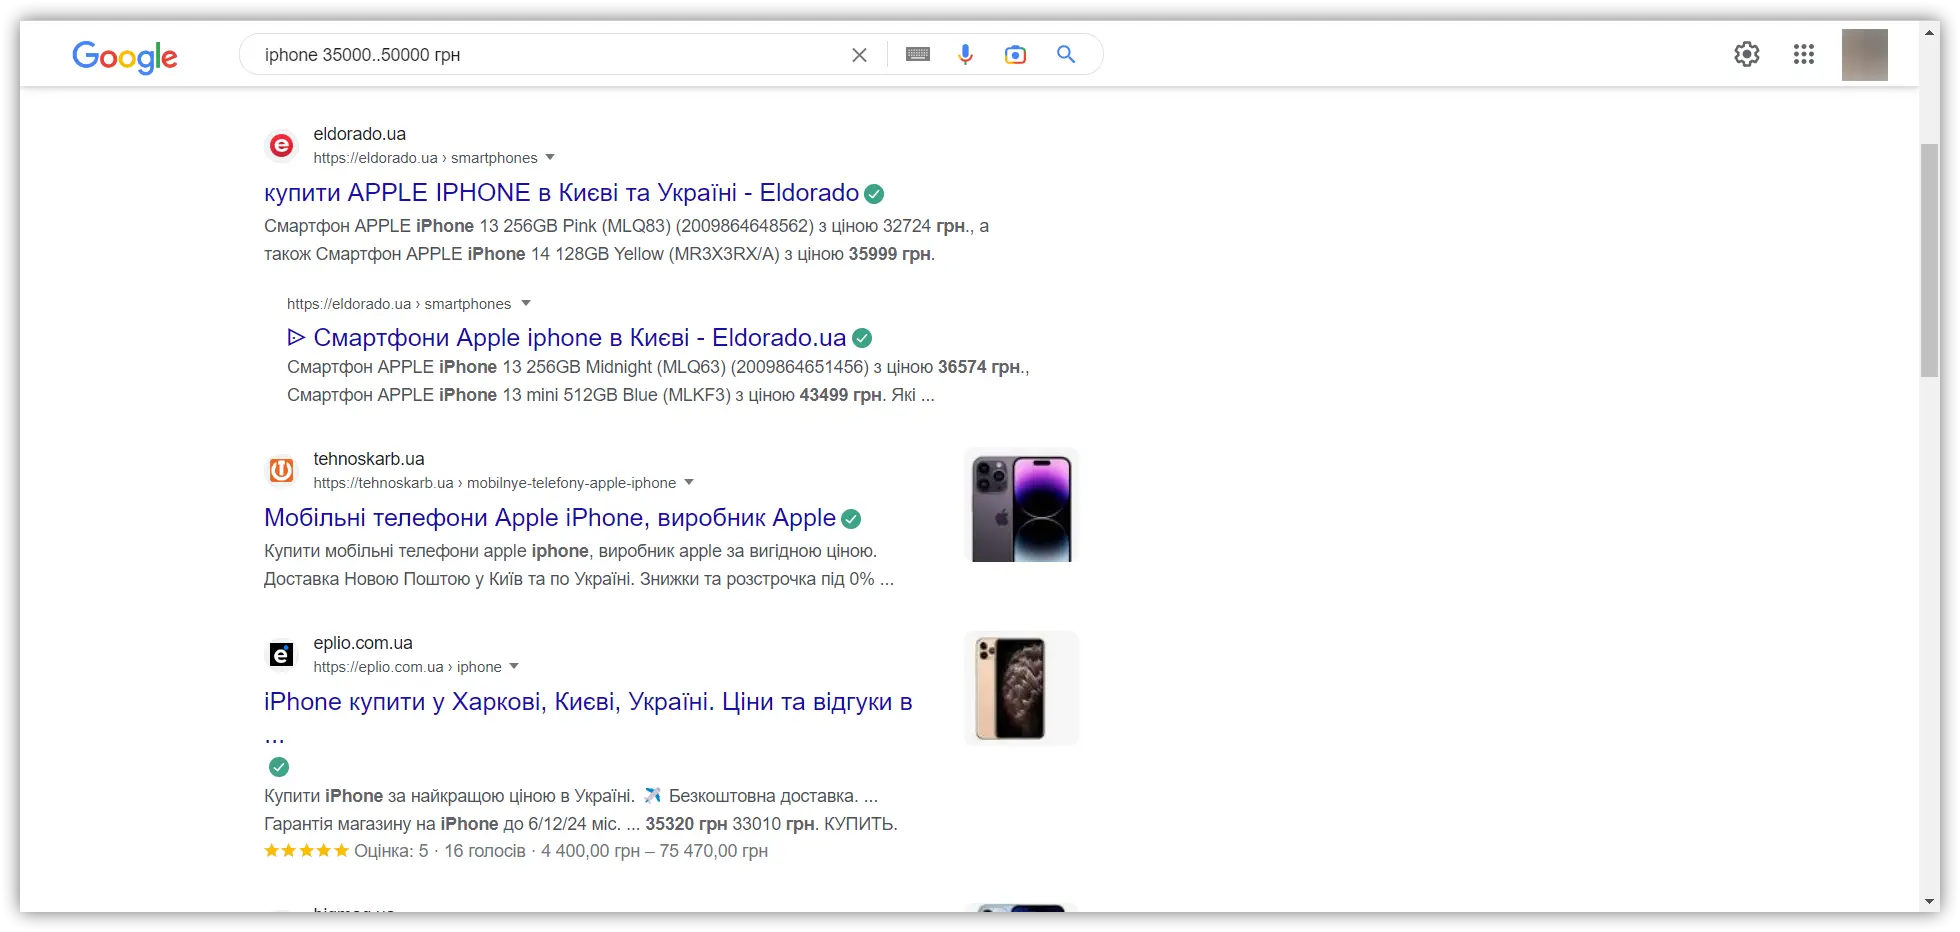Open 'купити APPLE IPHONE в Києві' Eldorado result
Viewport: 1960px width, 932px height.
point(561,193)
